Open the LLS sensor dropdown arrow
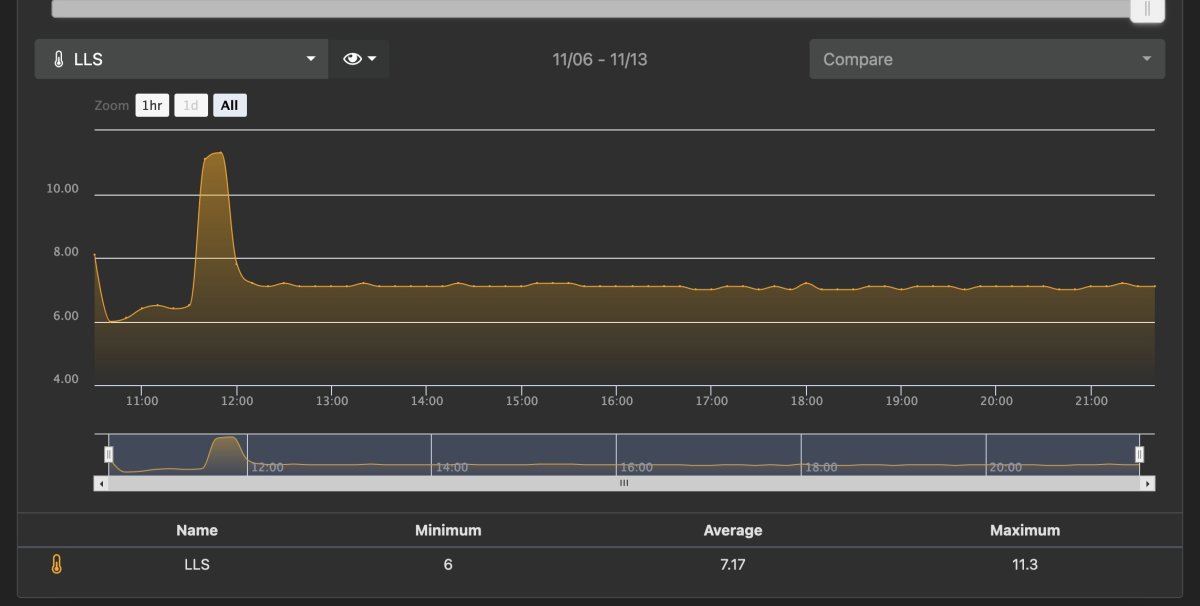 [x=311, y=60]
